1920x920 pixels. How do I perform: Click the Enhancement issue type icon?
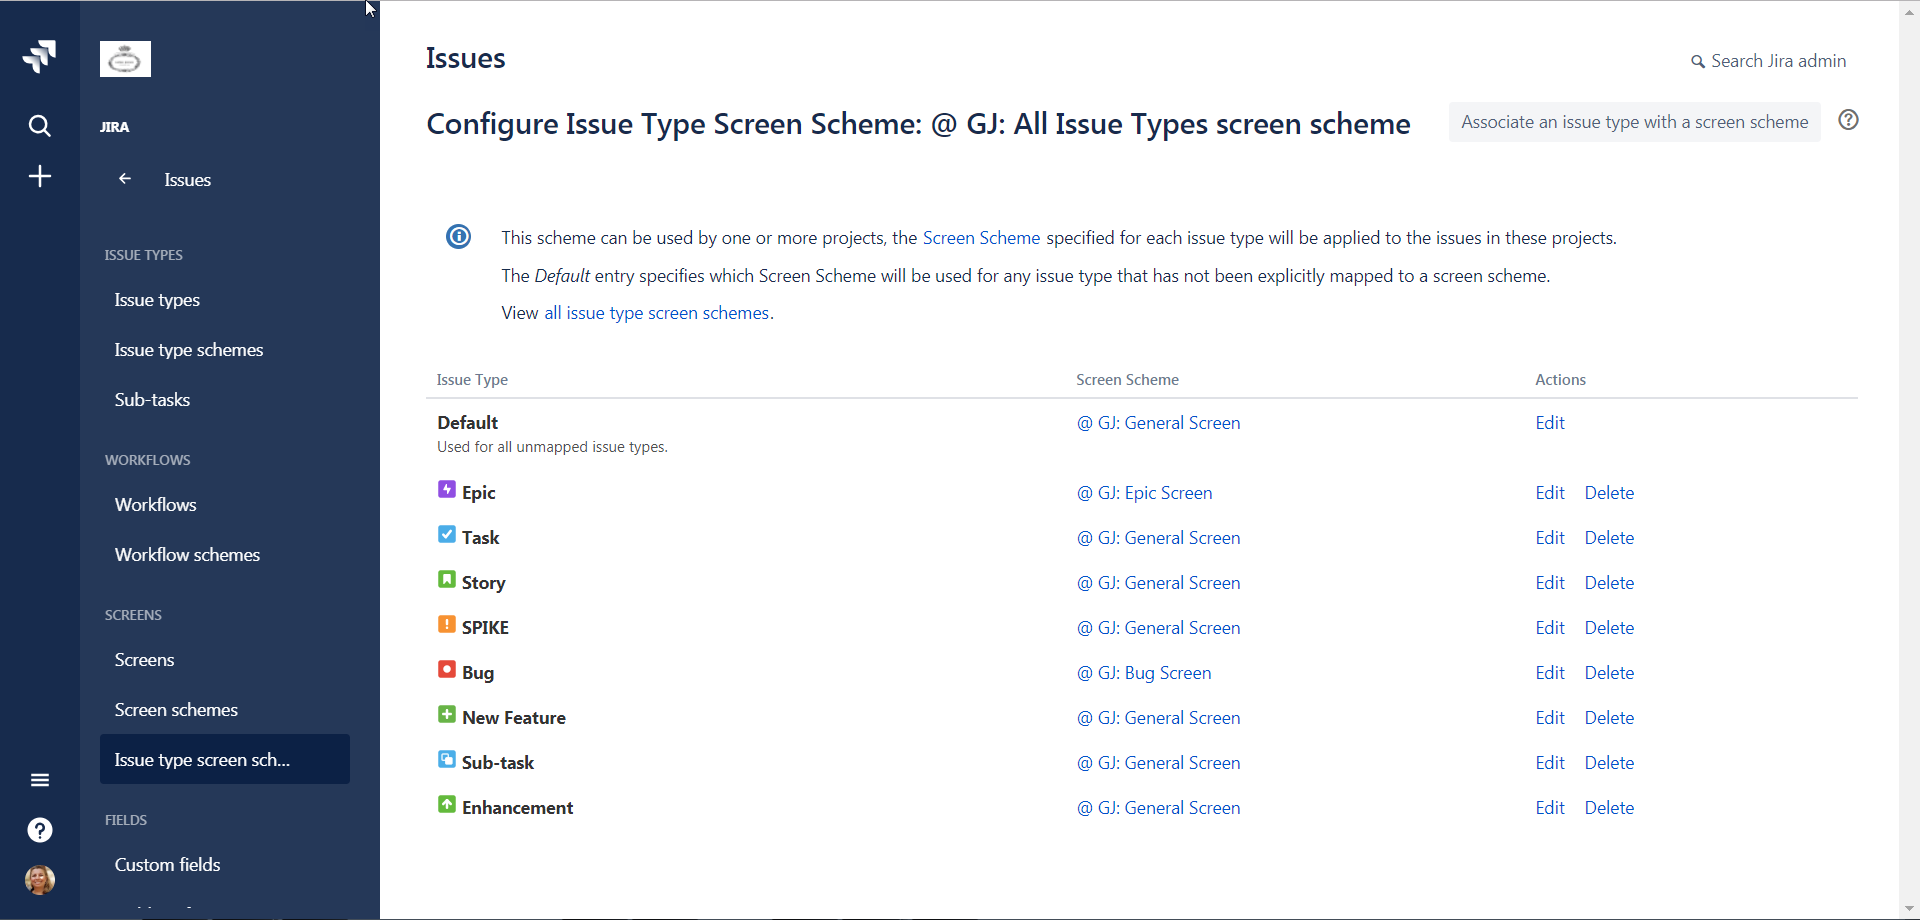click(x=446, y=804)
